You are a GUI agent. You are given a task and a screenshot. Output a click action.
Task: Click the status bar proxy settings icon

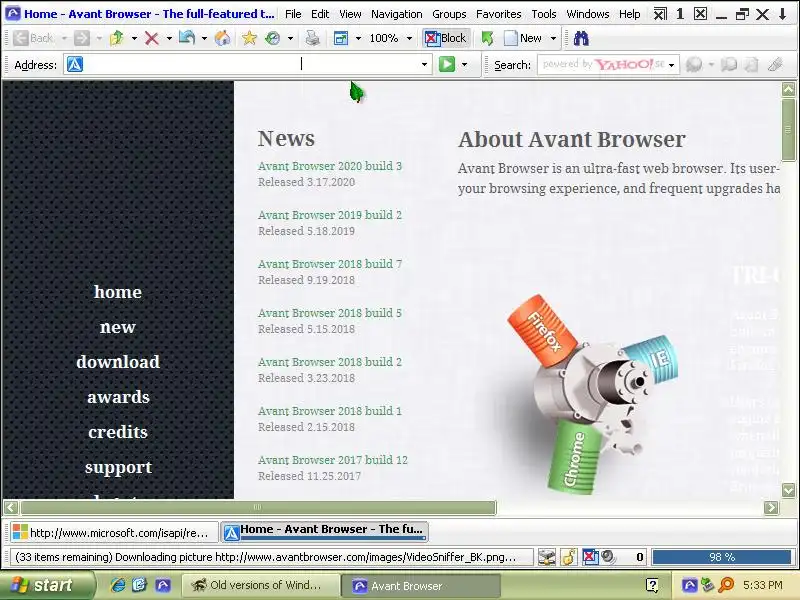click(x=546, y=557)
